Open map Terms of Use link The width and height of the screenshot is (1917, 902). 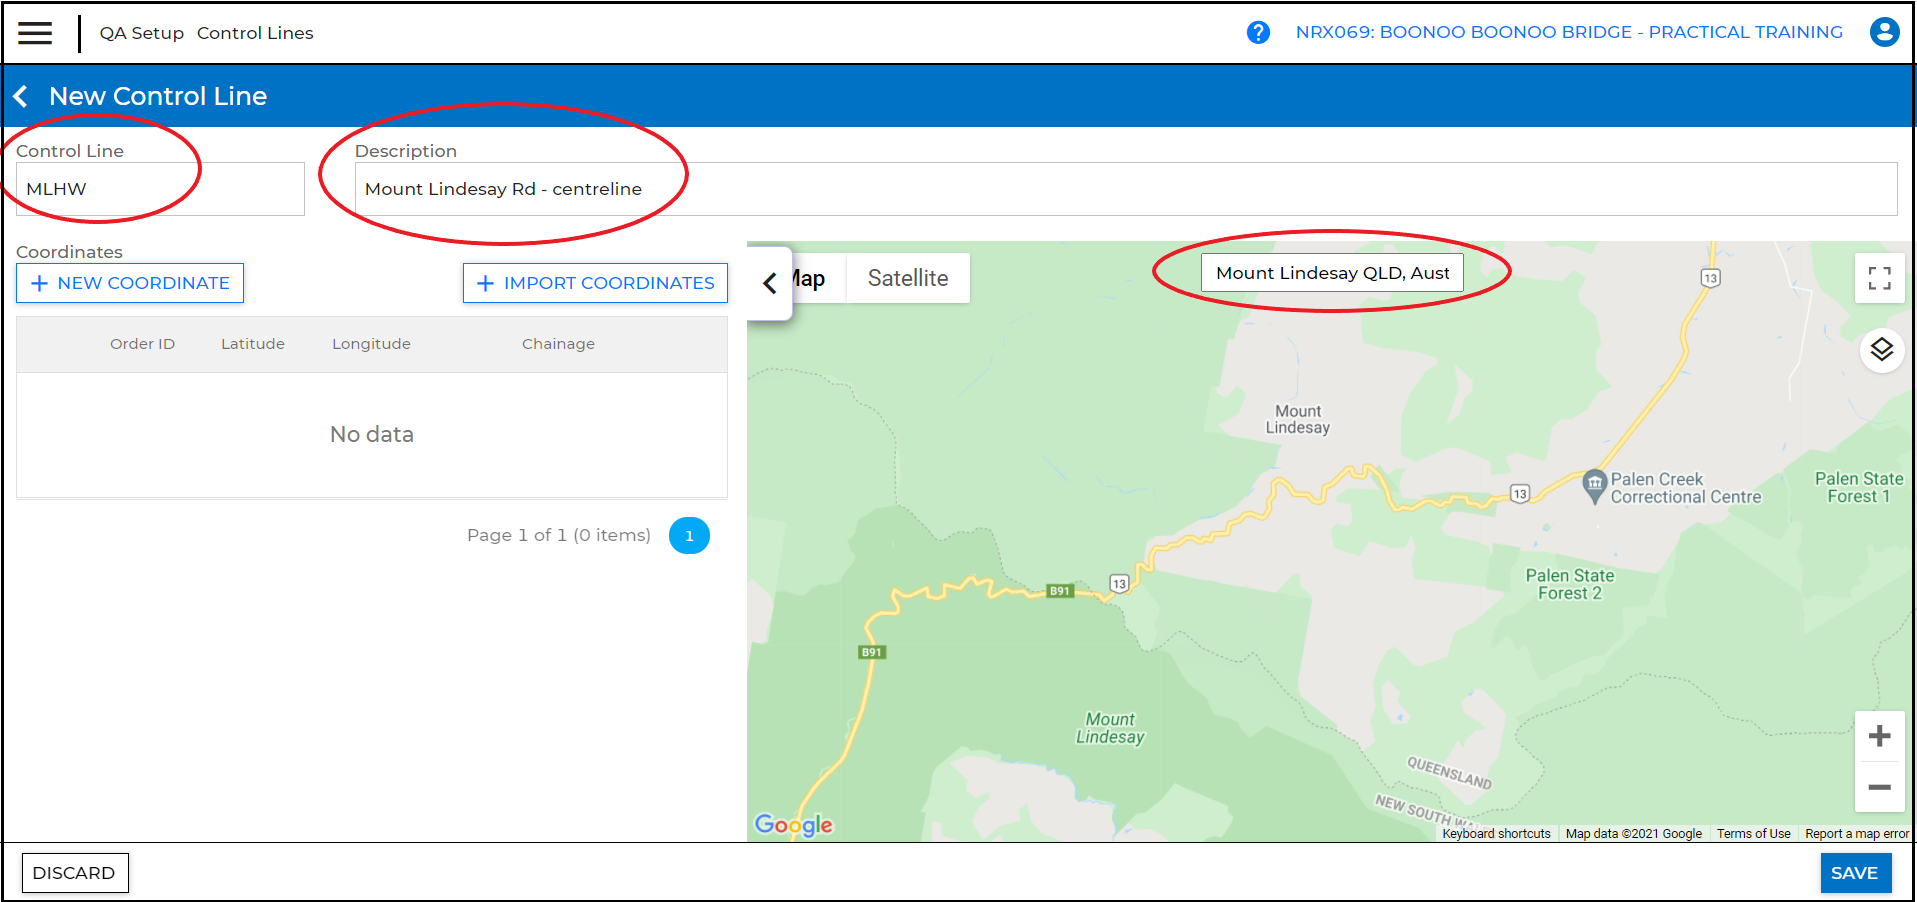(x=1753, y=834)
